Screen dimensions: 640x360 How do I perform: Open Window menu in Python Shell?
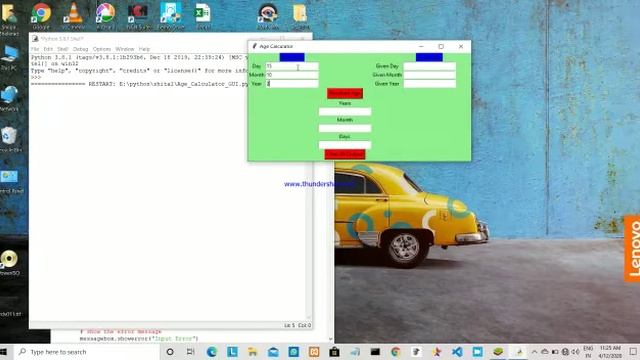[125, 49]
